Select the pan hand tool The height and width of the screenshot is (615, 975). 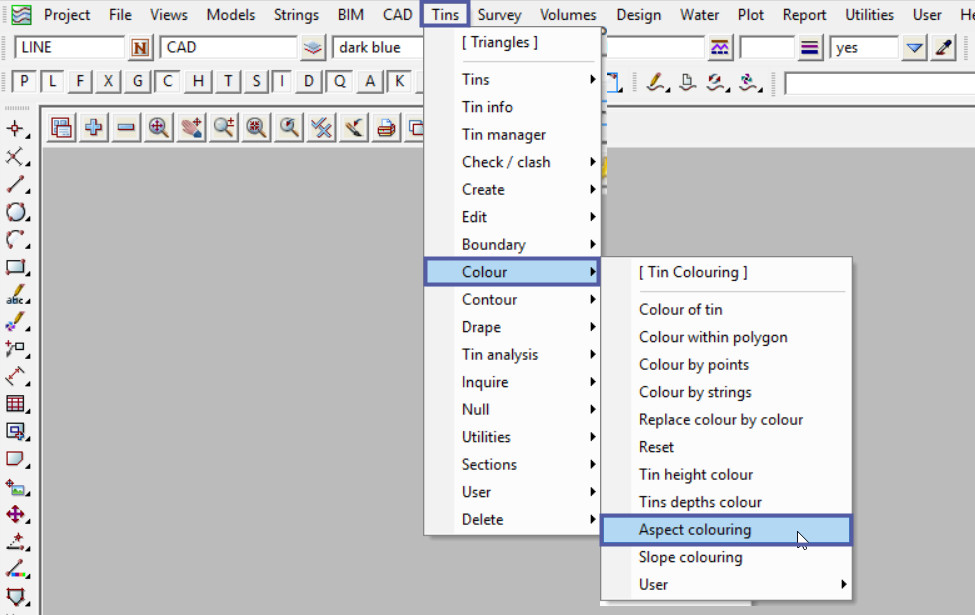(x=191, y=127)
